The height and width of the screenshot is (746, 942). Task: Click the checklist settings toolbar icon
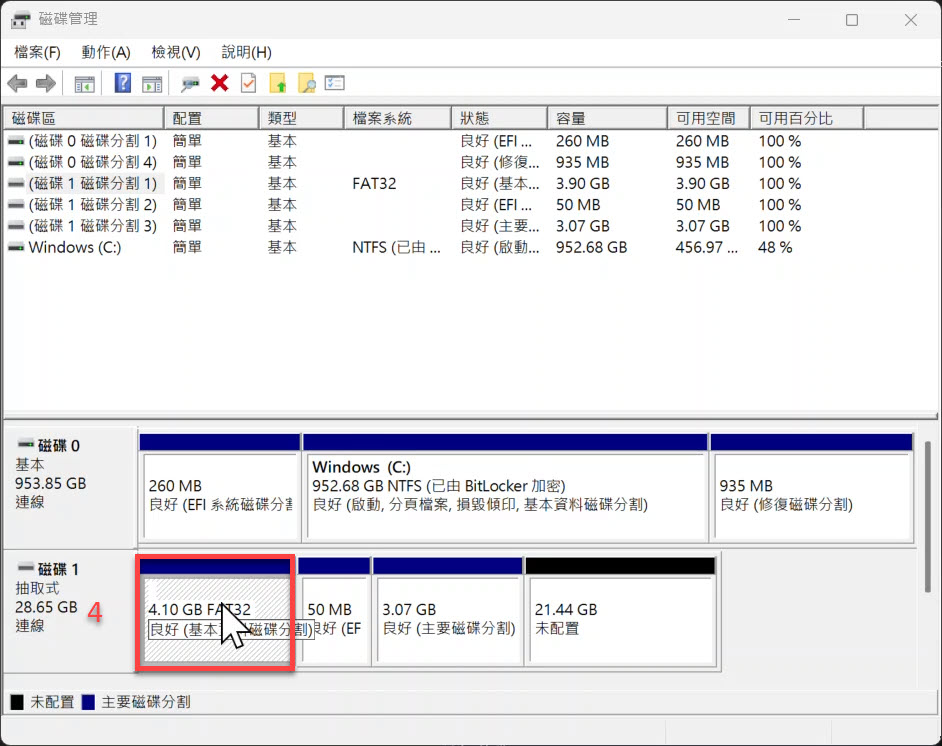[335, 84]
